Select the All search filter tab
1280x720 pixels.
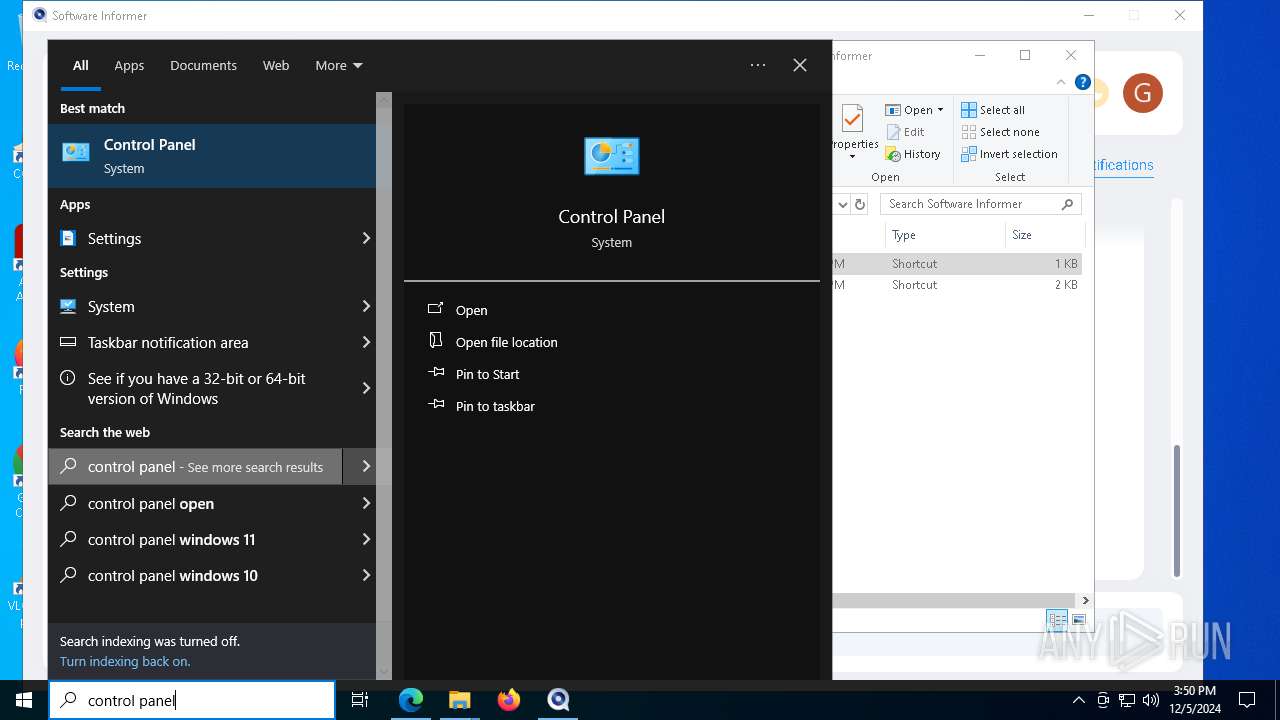coord(81,65)
